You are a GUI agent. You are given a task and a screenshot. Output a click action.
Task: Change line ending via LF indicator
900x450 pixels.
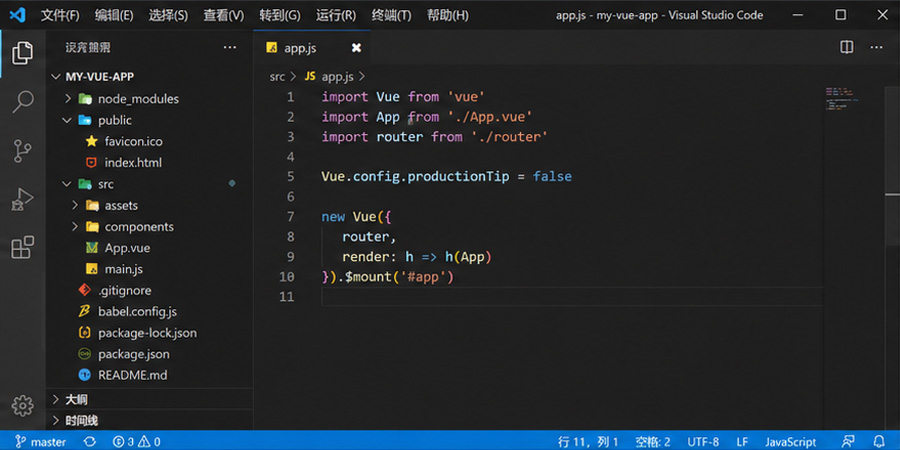tap(742, 441)
